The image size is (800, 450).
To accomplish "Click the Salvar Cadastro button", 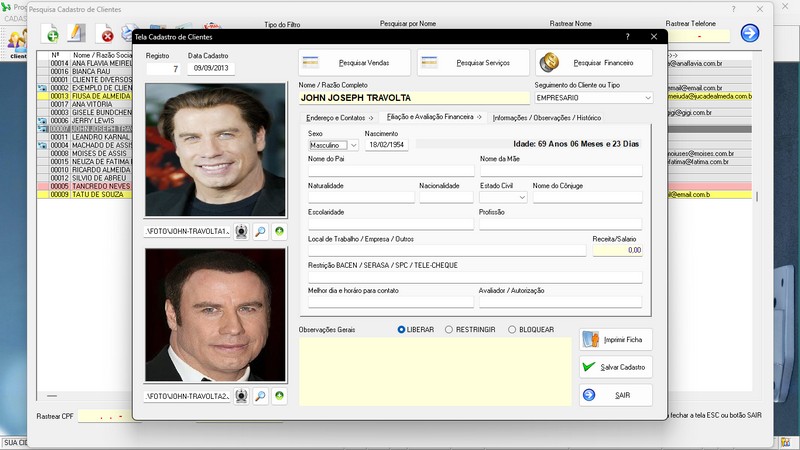I will tap(616, 367).
